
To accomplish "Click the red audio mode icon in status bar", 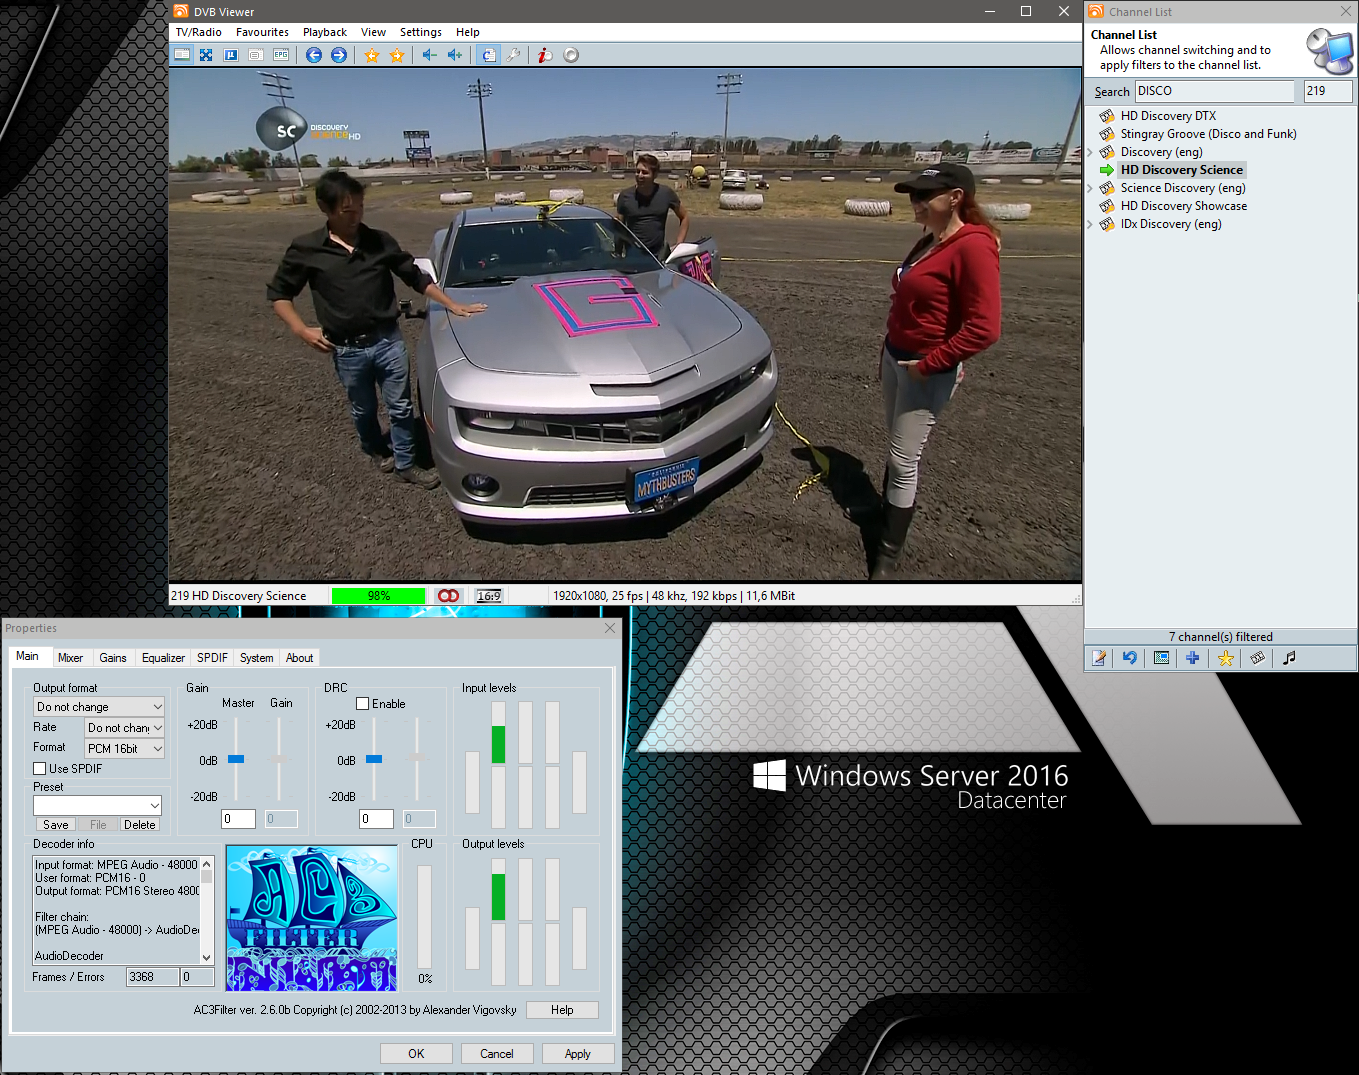I will tap(448, 596).
